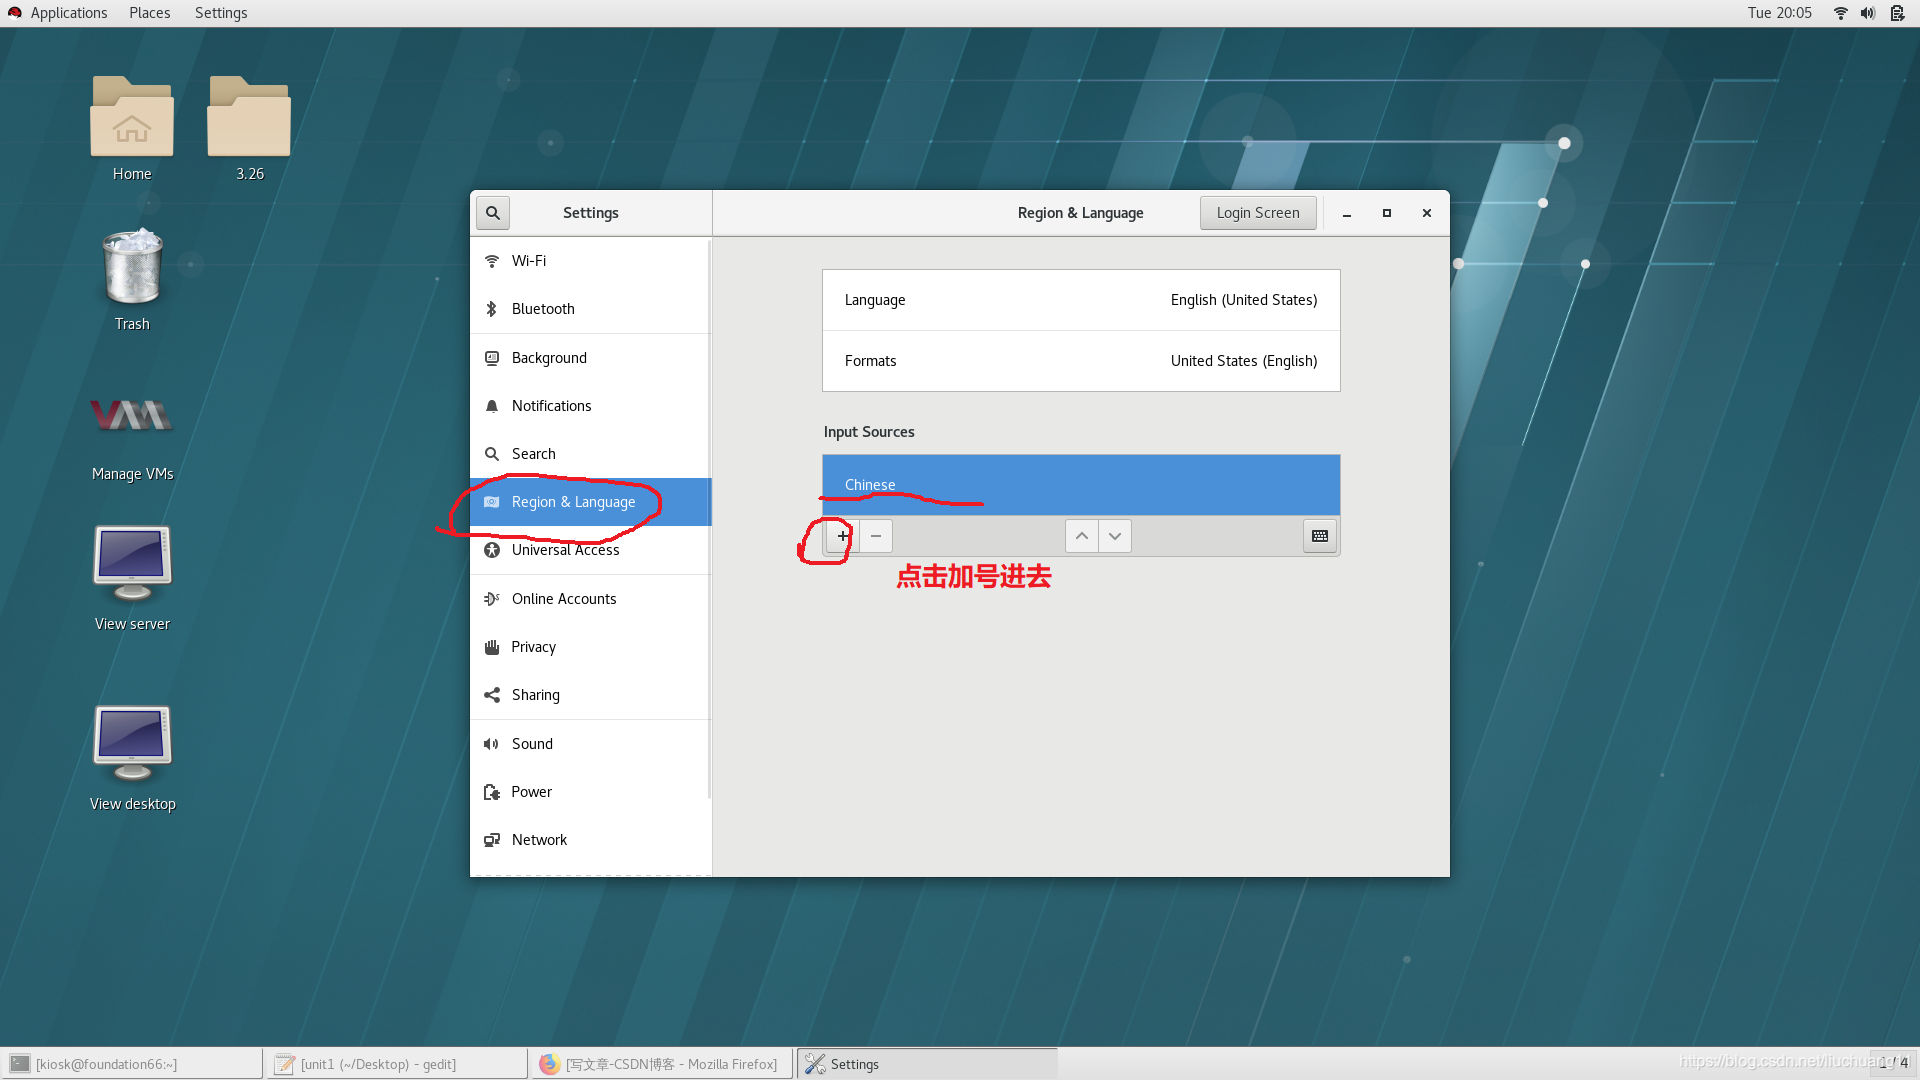The height and width of the screenshot is (1080, 1920).
Task: Move Chinese input source down
Action: (1114, 536)
